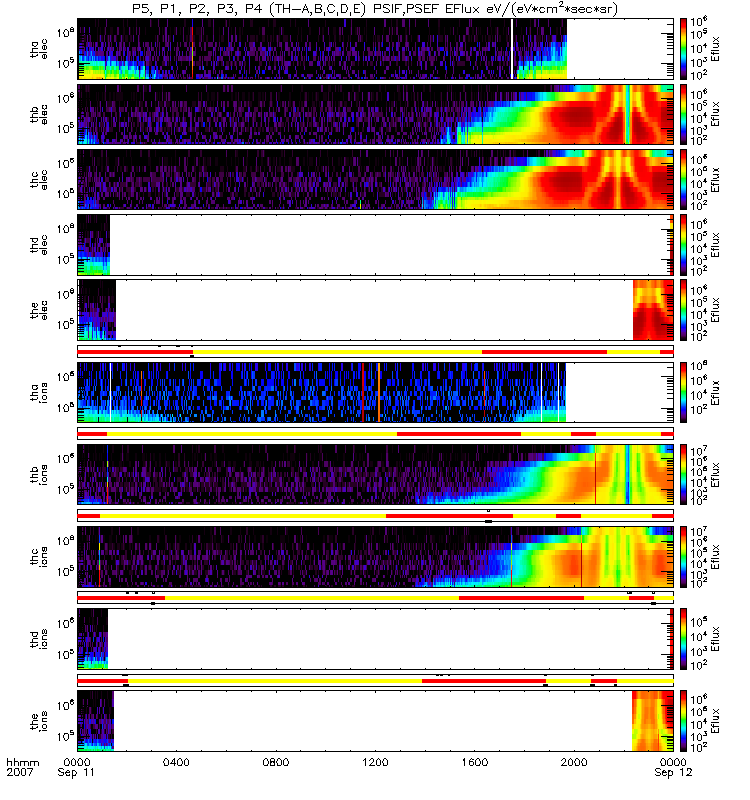Click the color bar beside thd elec panel
Viewport: 750px width, 800px height.
[684, 244]
